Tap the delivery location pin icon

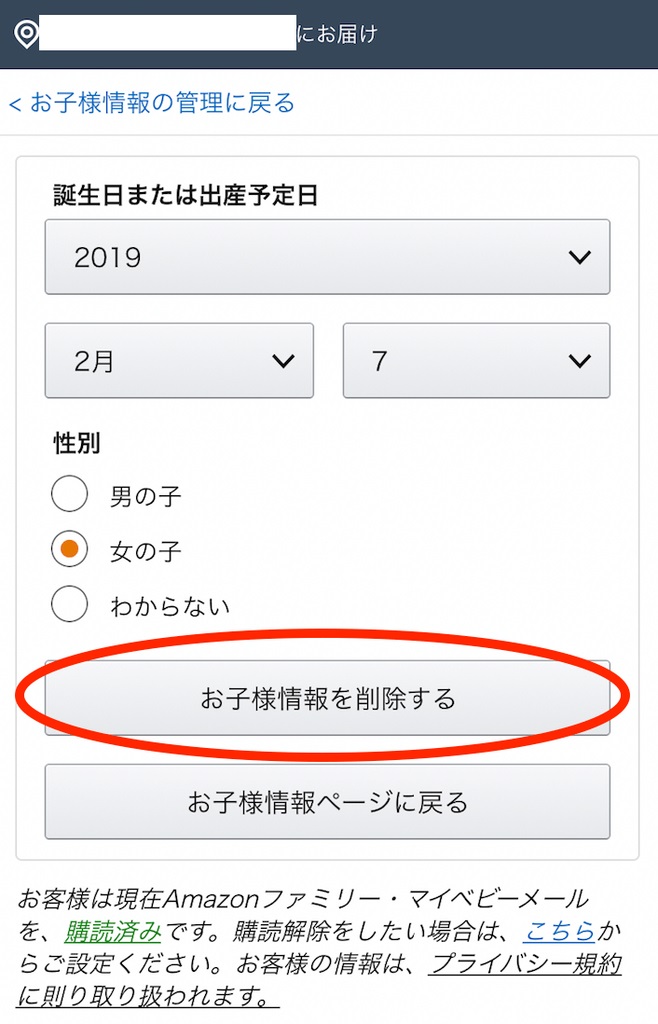(26, 34)
